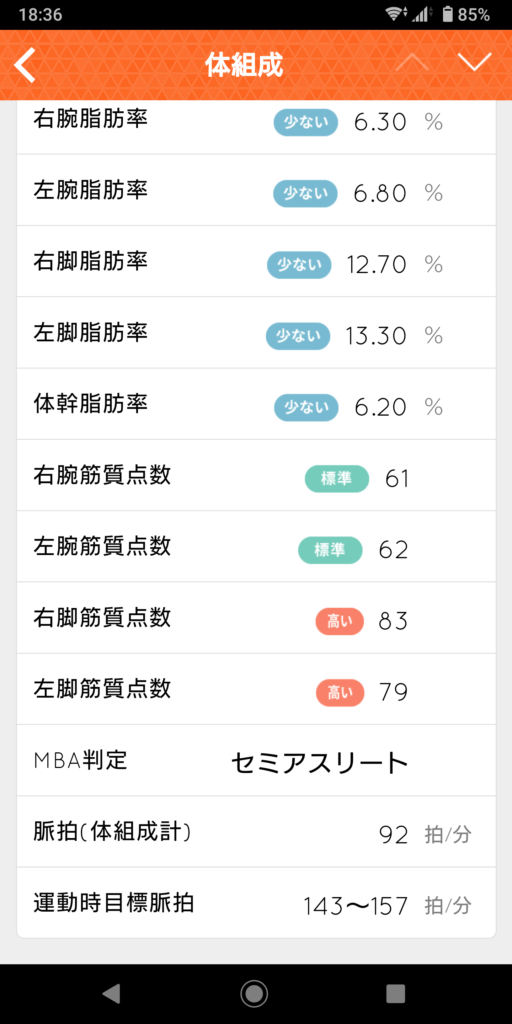Tap the 体組成 header title
This screenshot has height=1024, width=512.
244,65
